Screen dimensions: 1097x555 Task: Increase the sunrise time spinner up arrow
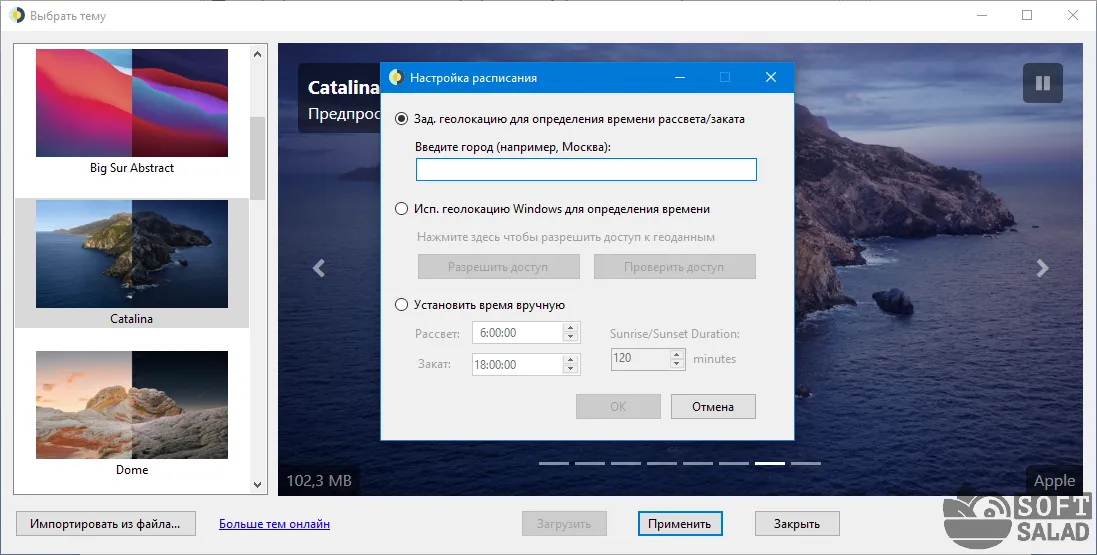pyautogui.click(x=570, y=328)
